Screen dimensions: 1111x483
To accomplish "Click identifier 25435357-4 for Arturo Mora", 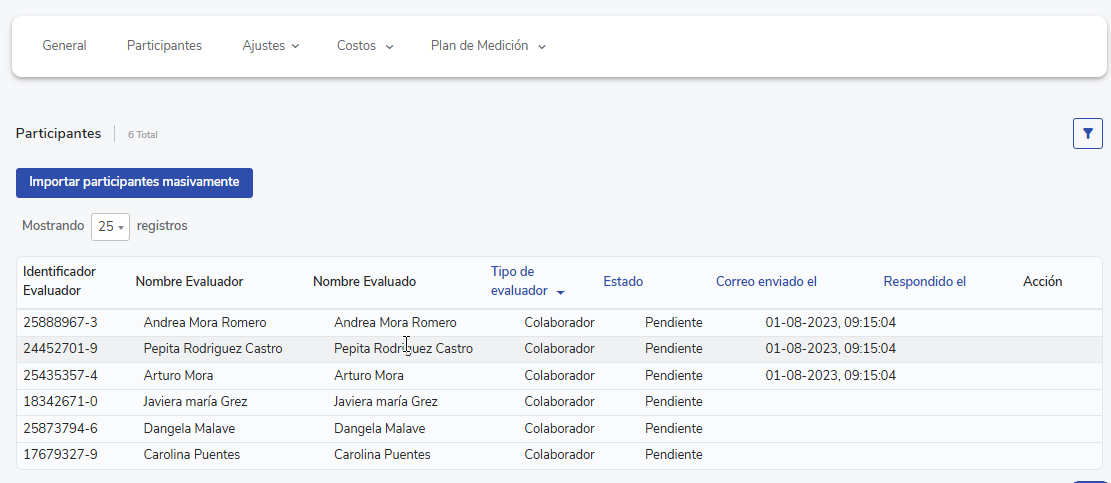I will (x=60, y=376).
